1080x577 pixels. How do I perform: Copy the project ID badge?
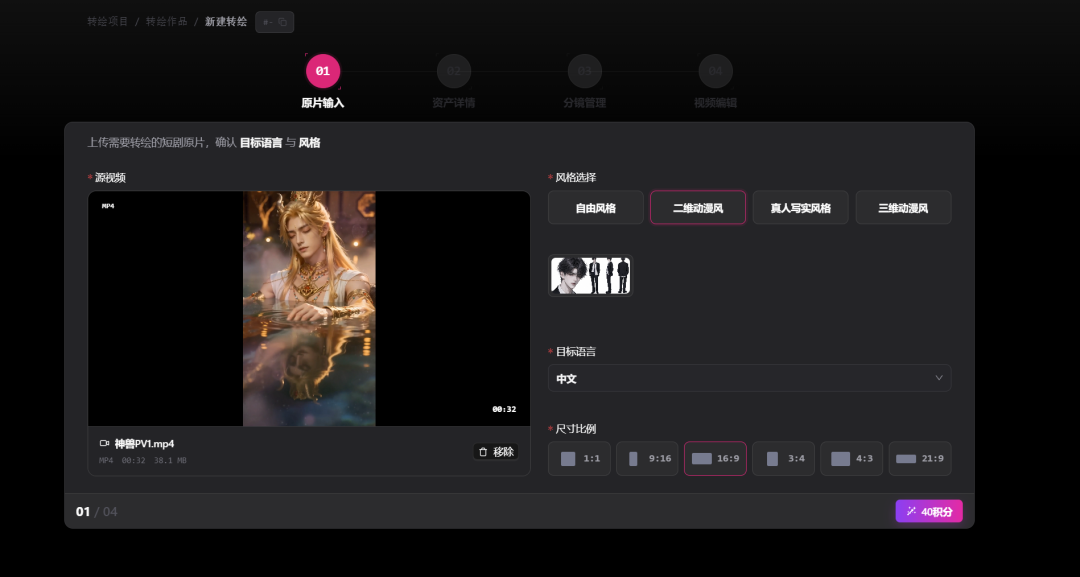[x=275, y=22]
